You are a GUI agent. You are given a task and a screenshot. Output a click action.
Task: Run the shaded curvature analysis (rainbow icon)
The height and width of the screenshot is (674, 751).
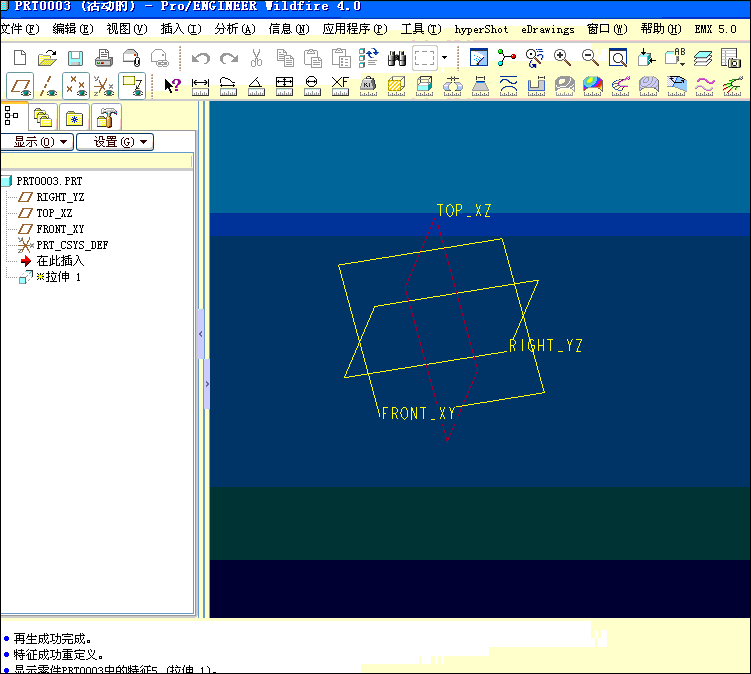coord(592,86)
